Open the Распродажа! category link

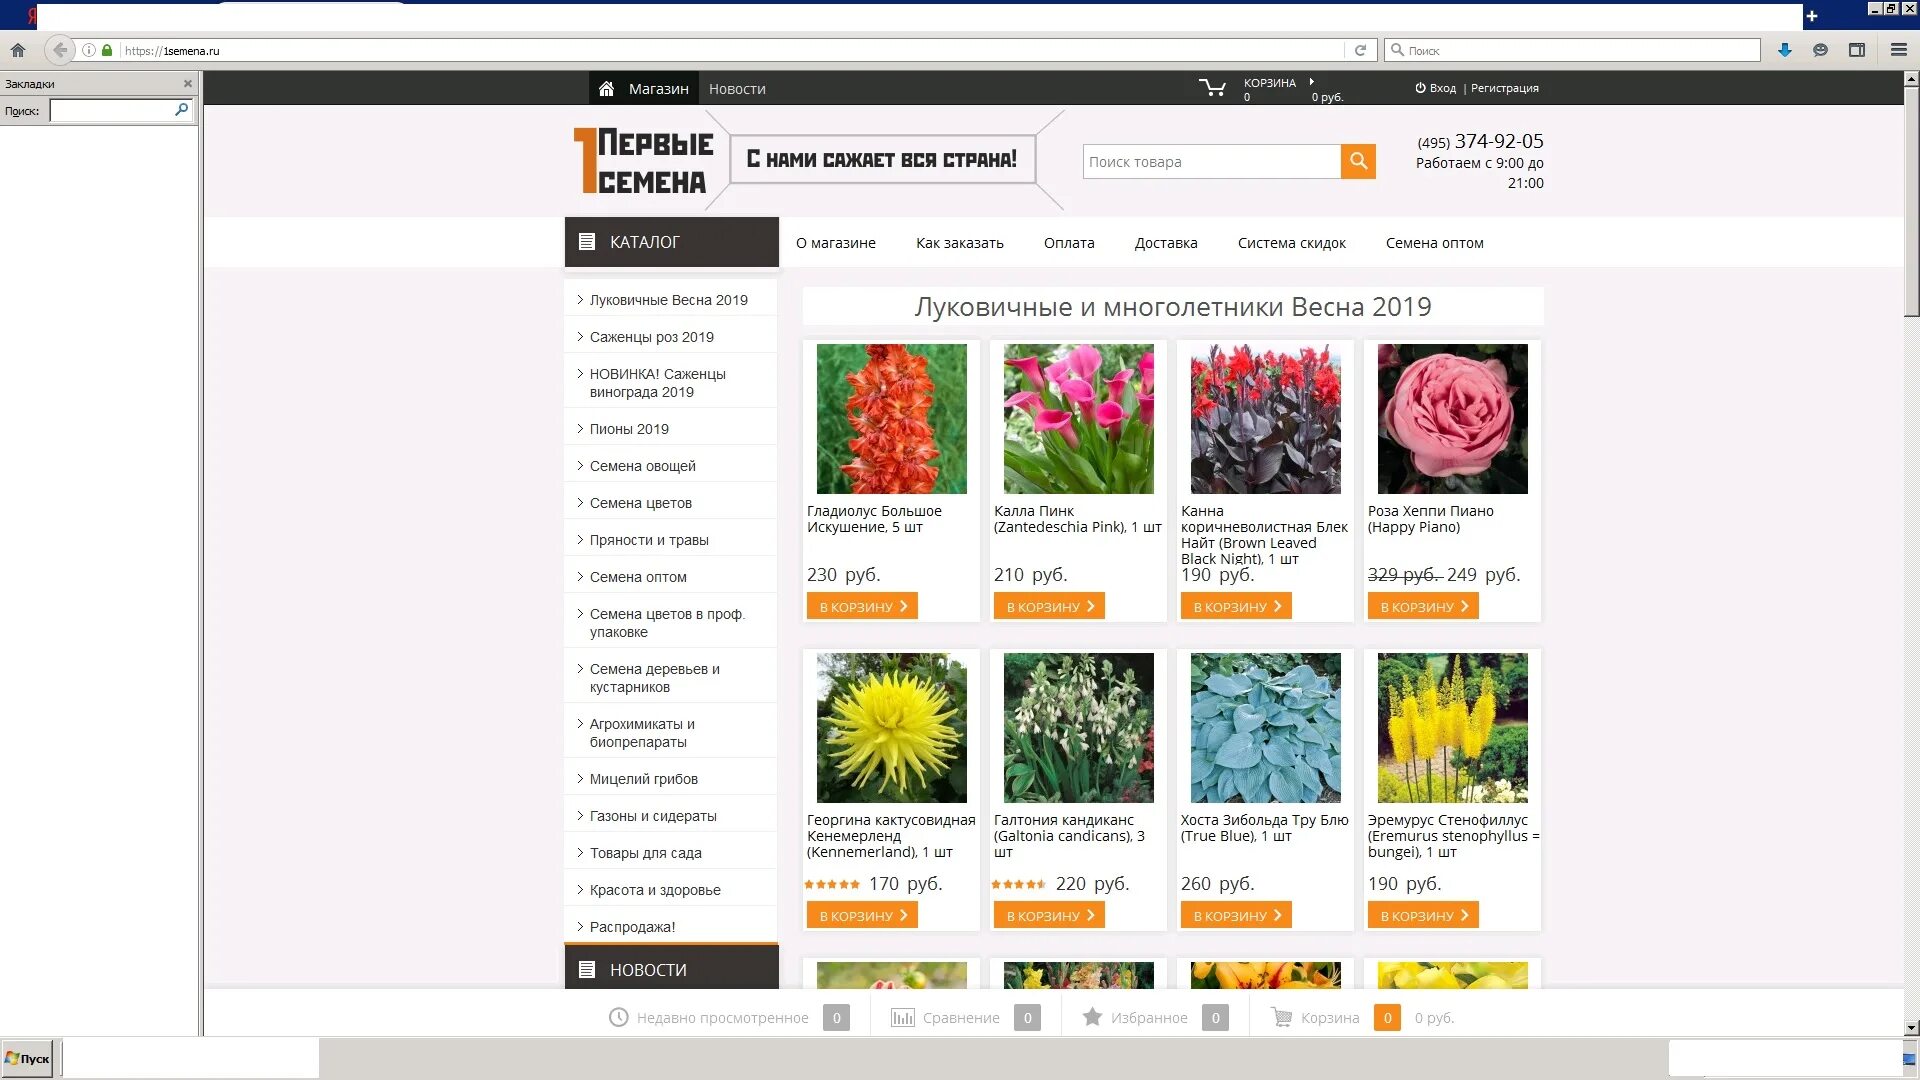633,927
